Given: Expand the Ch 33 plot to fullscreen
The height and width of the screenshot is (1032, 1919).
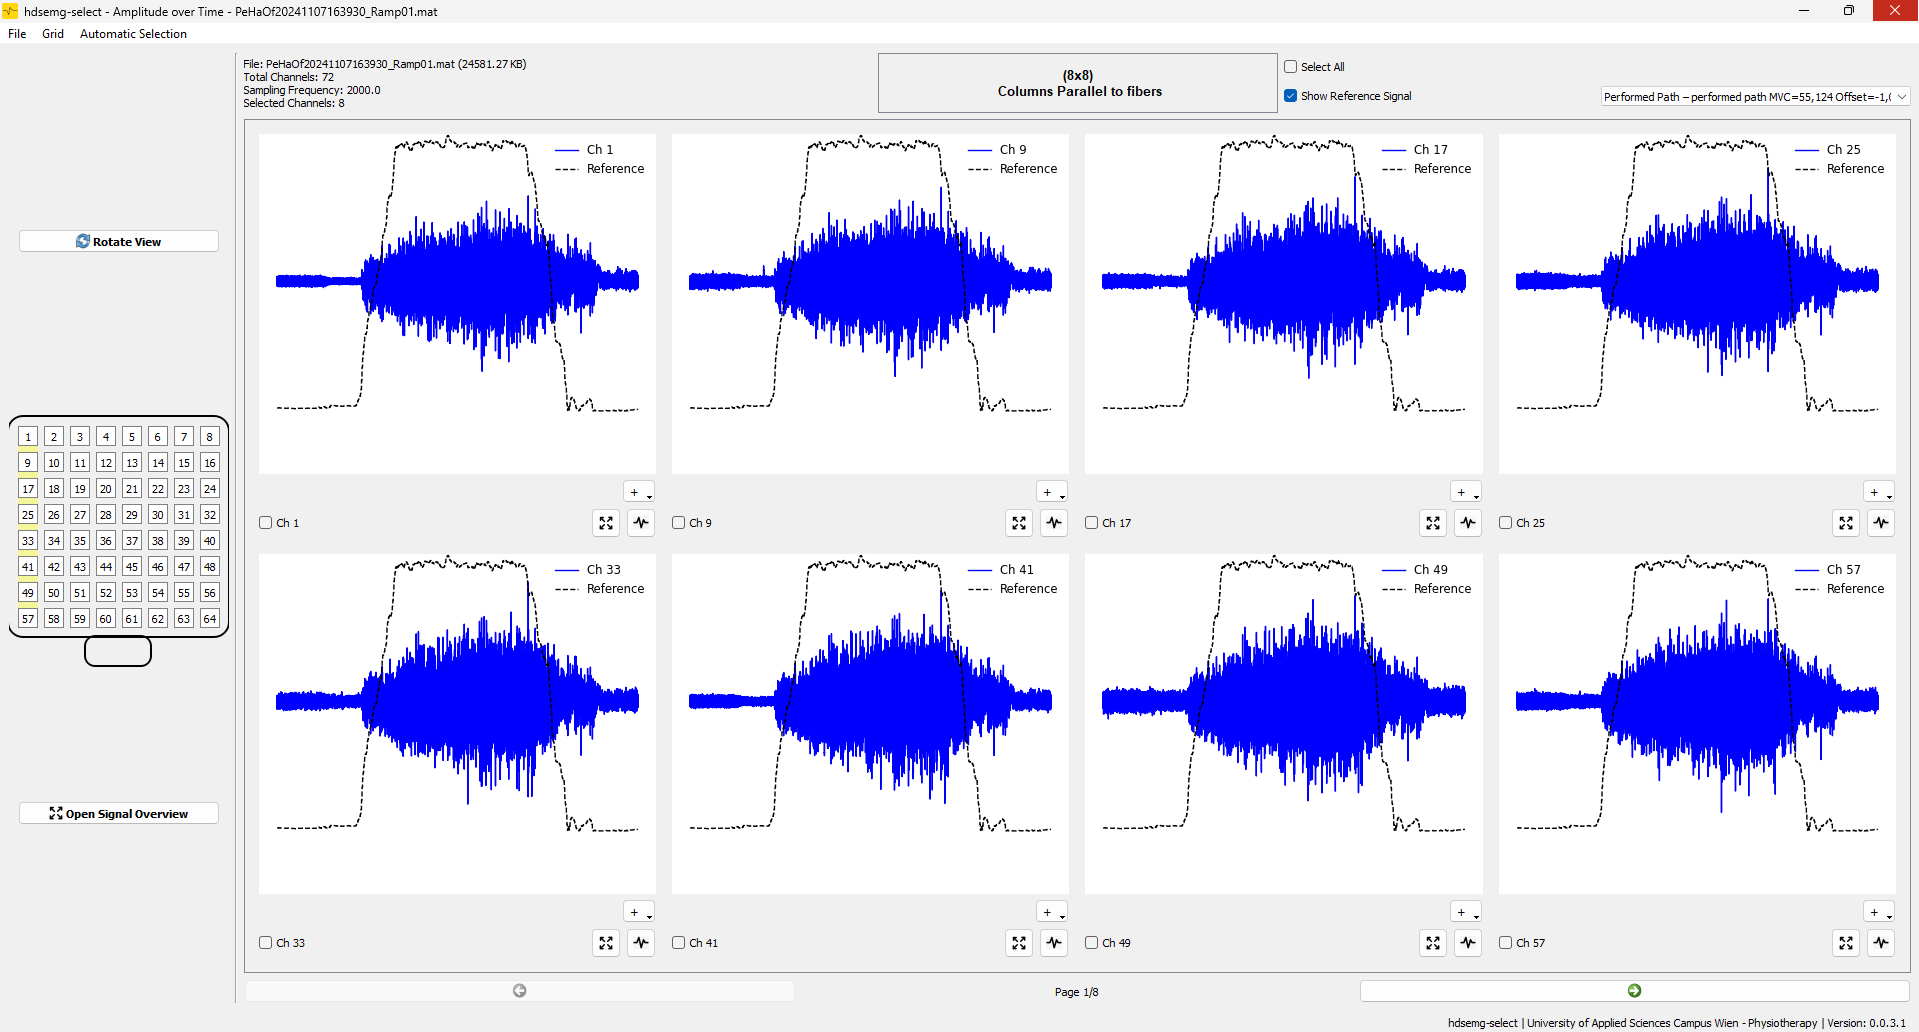Looking at the screenshot, I should [x=606, y=943].
